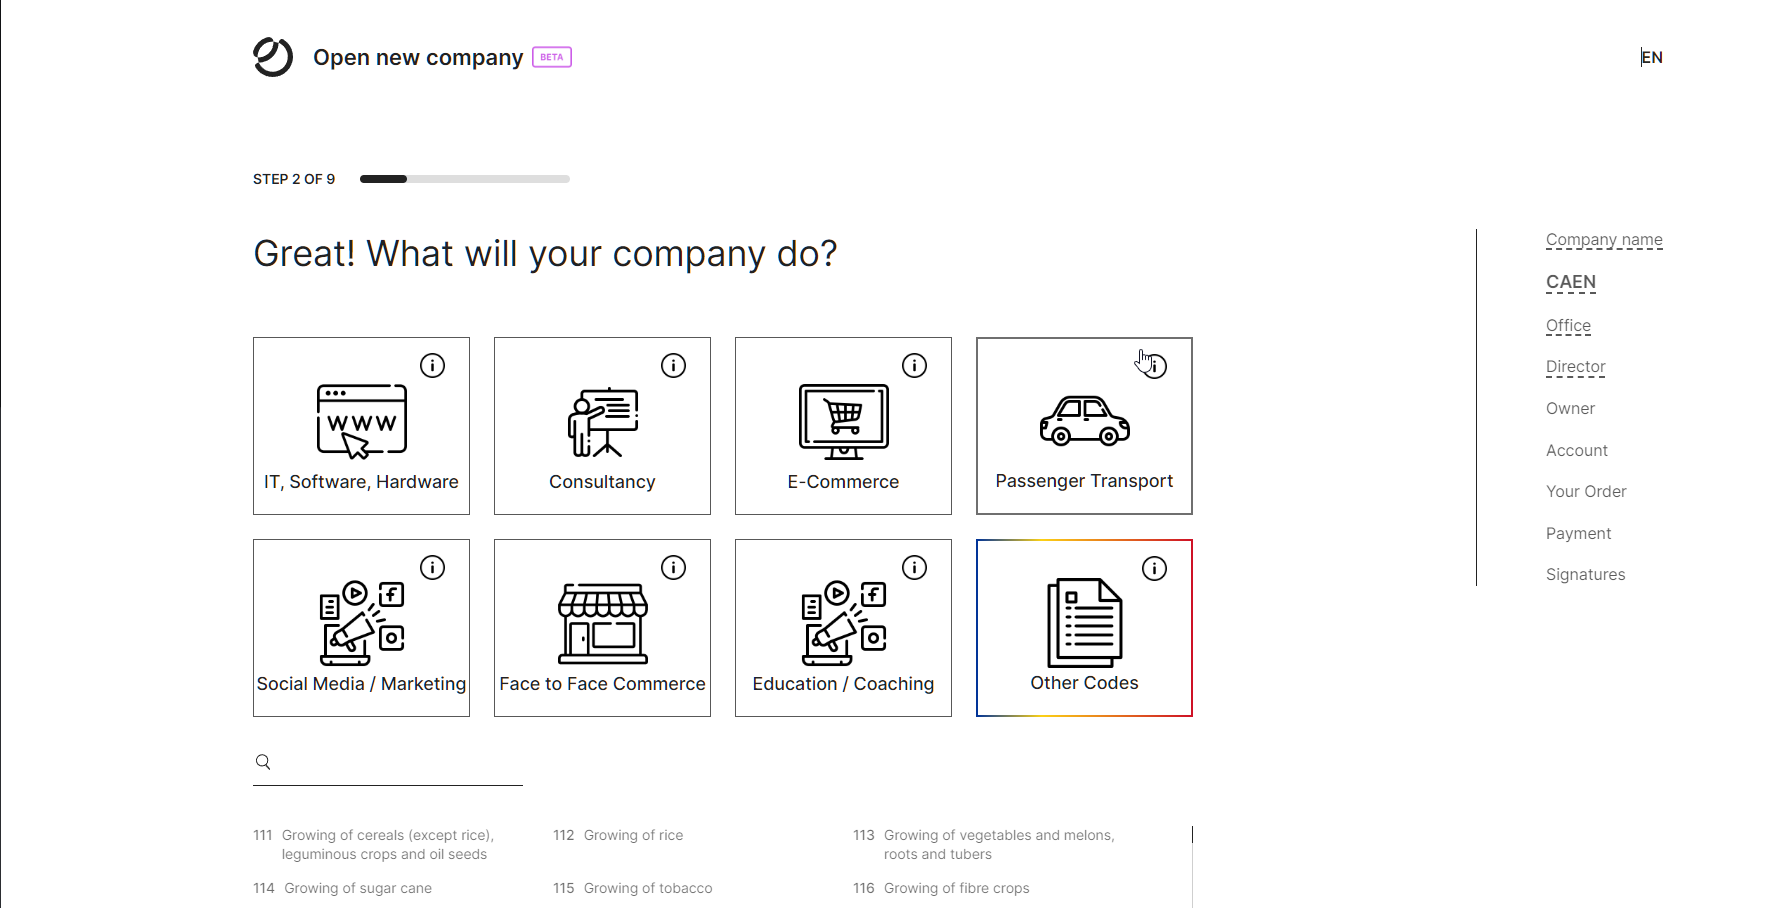Open info icon on Consultancy card
This screenshot has width=1779, height=908.
pyautogui.click(x=673, y=366)
